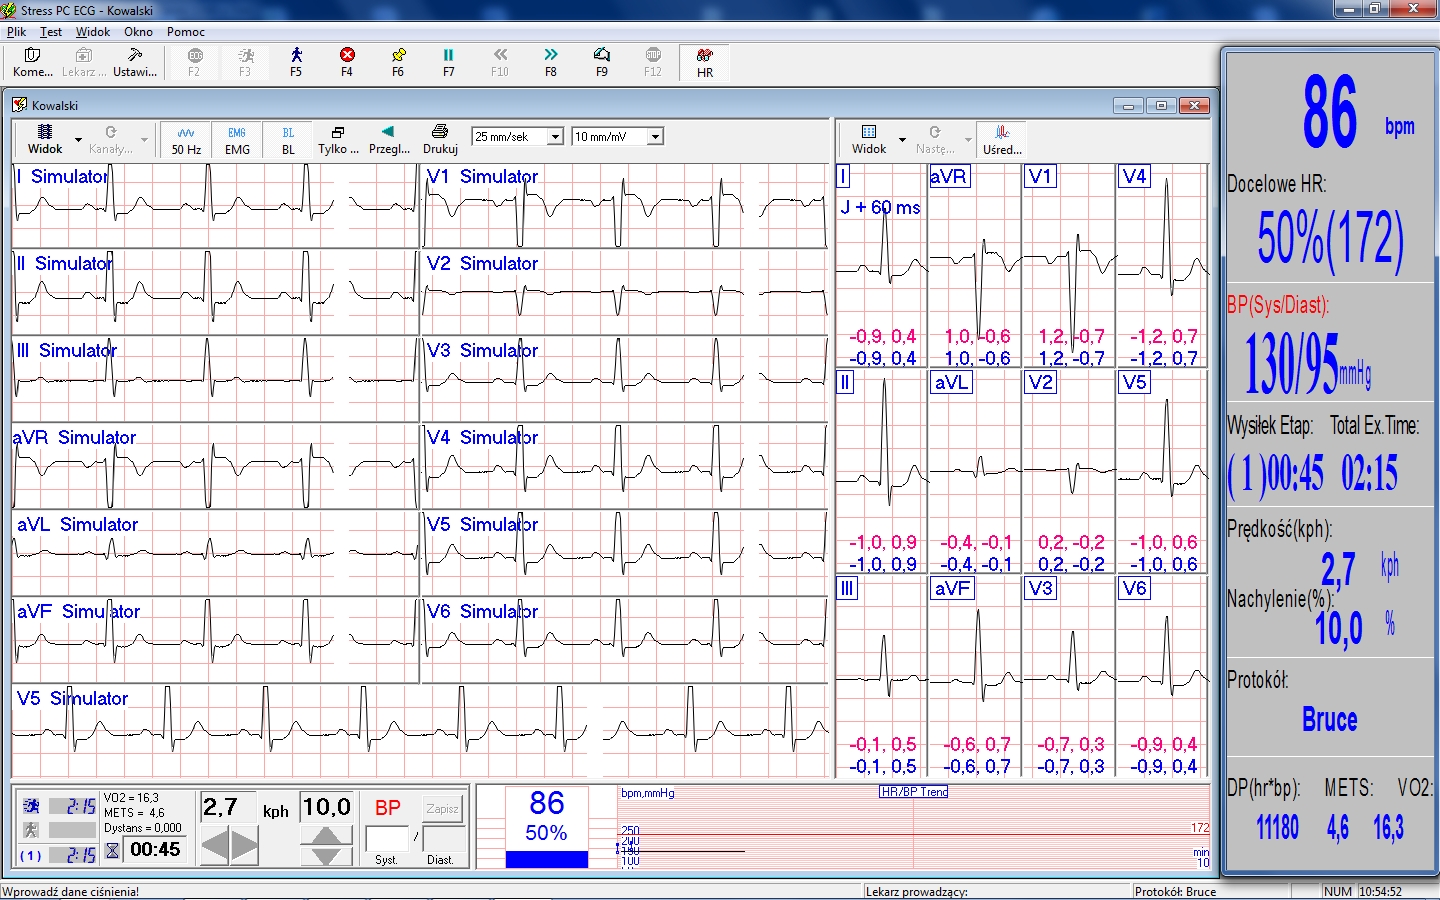The height and width of the screenshot is (900, 1440).
Task: Pause the test with F7 icon
Action: point(448,61)
